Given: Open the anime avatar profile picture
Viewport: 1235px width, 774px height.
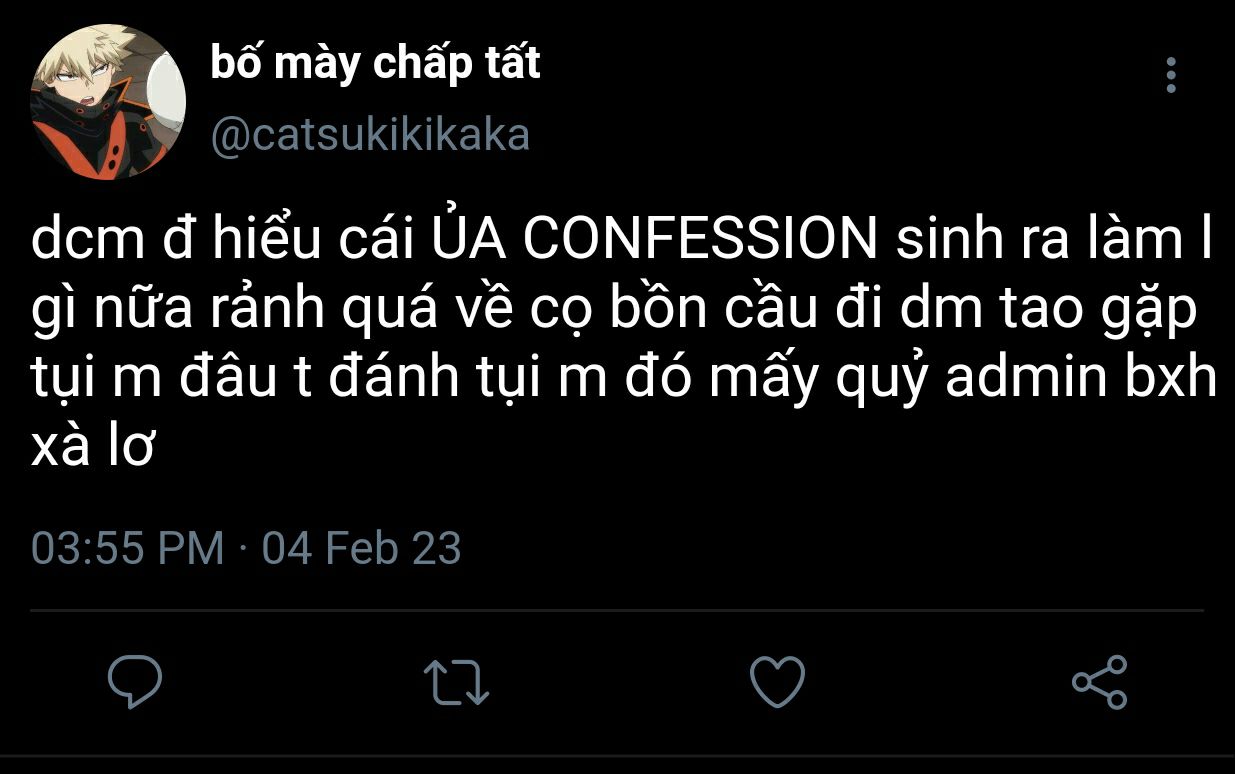Looking at the screenshot, I should (108, 102).
